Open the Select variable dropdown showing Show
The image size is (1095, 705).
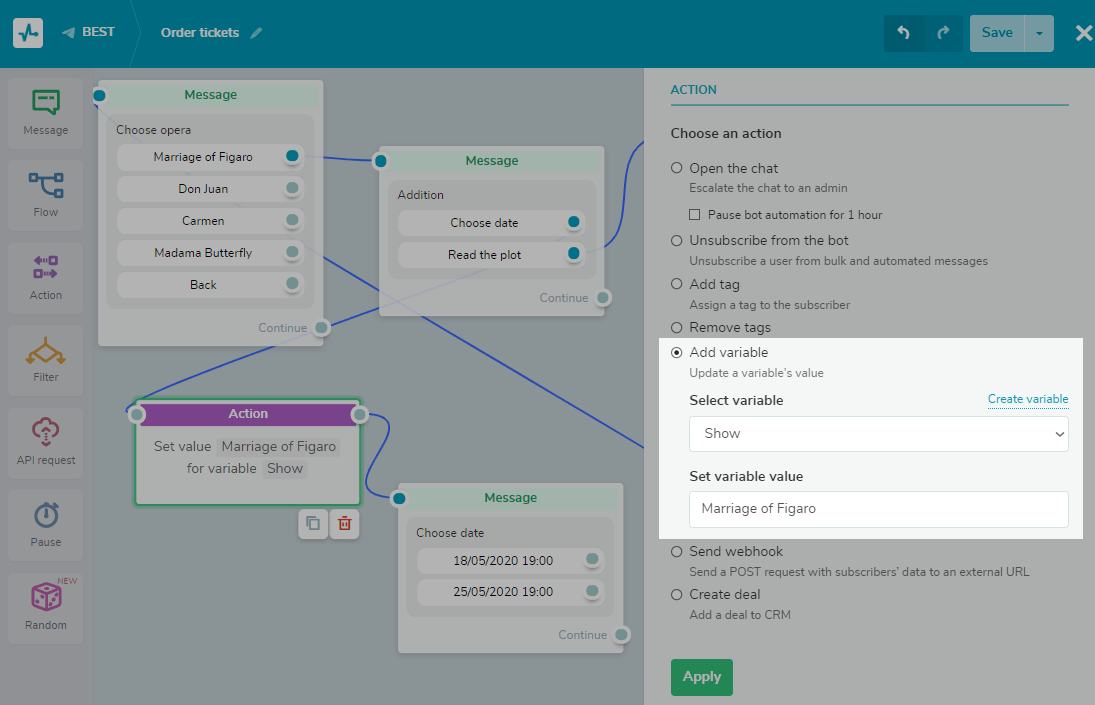(x=878, y=434)
